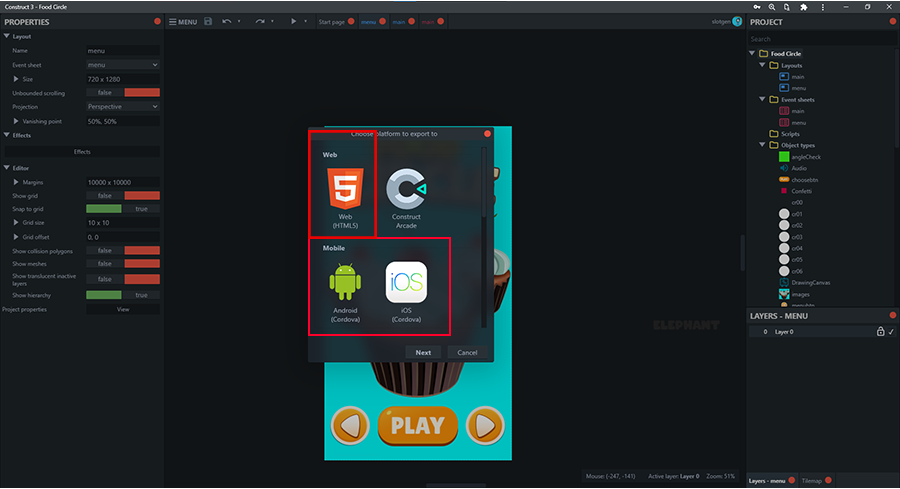
Task: Switch to the Start page tab
Action: pos(331,22)
